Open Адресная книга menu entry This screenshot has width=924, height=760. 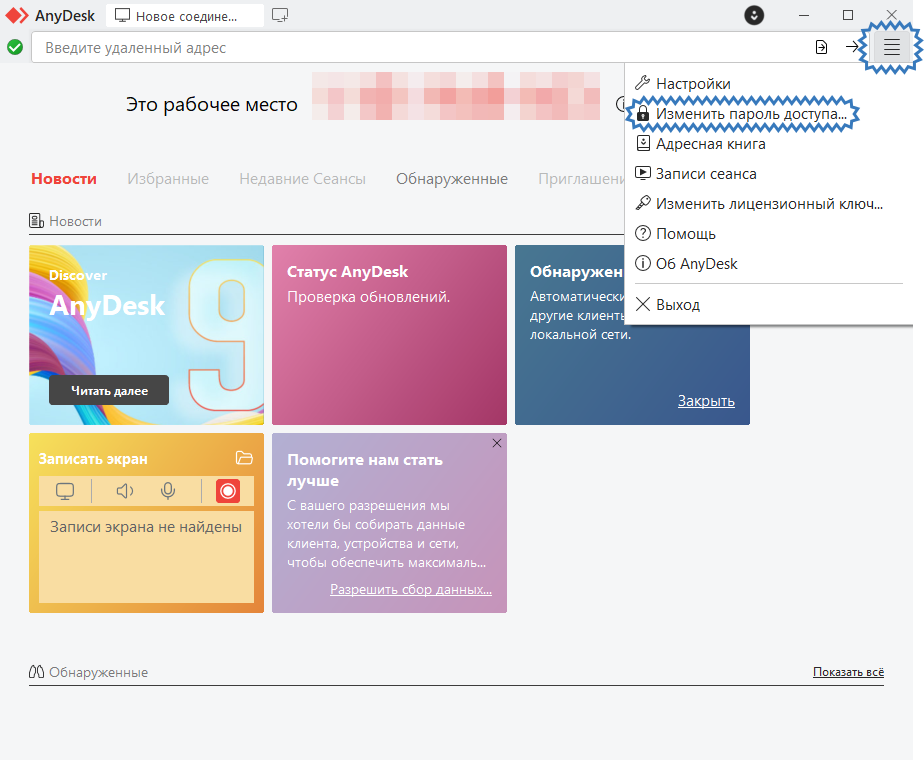pos(768,144)
